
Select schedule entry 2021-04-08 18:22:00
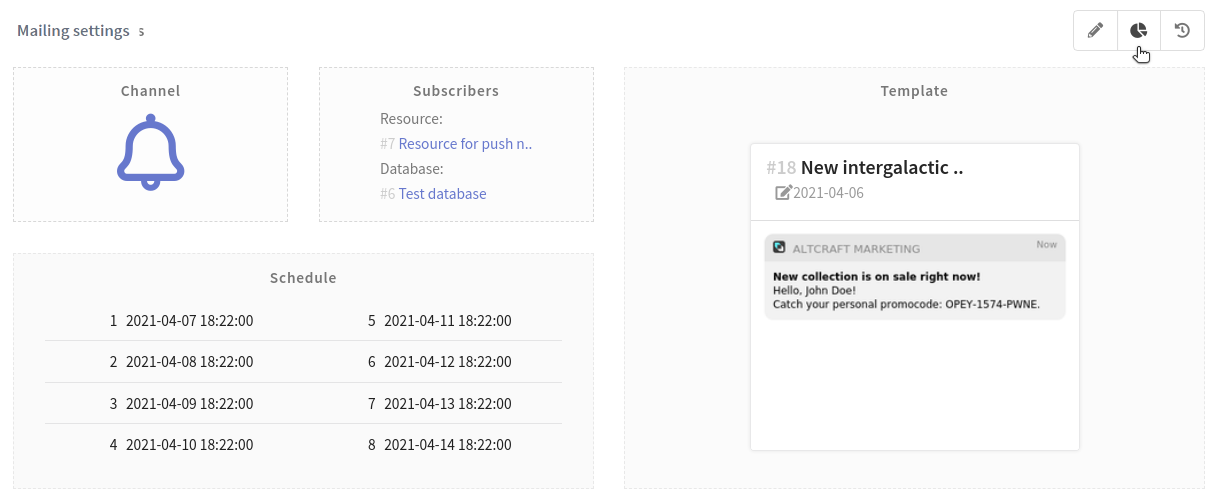click(x=189, y=362)
